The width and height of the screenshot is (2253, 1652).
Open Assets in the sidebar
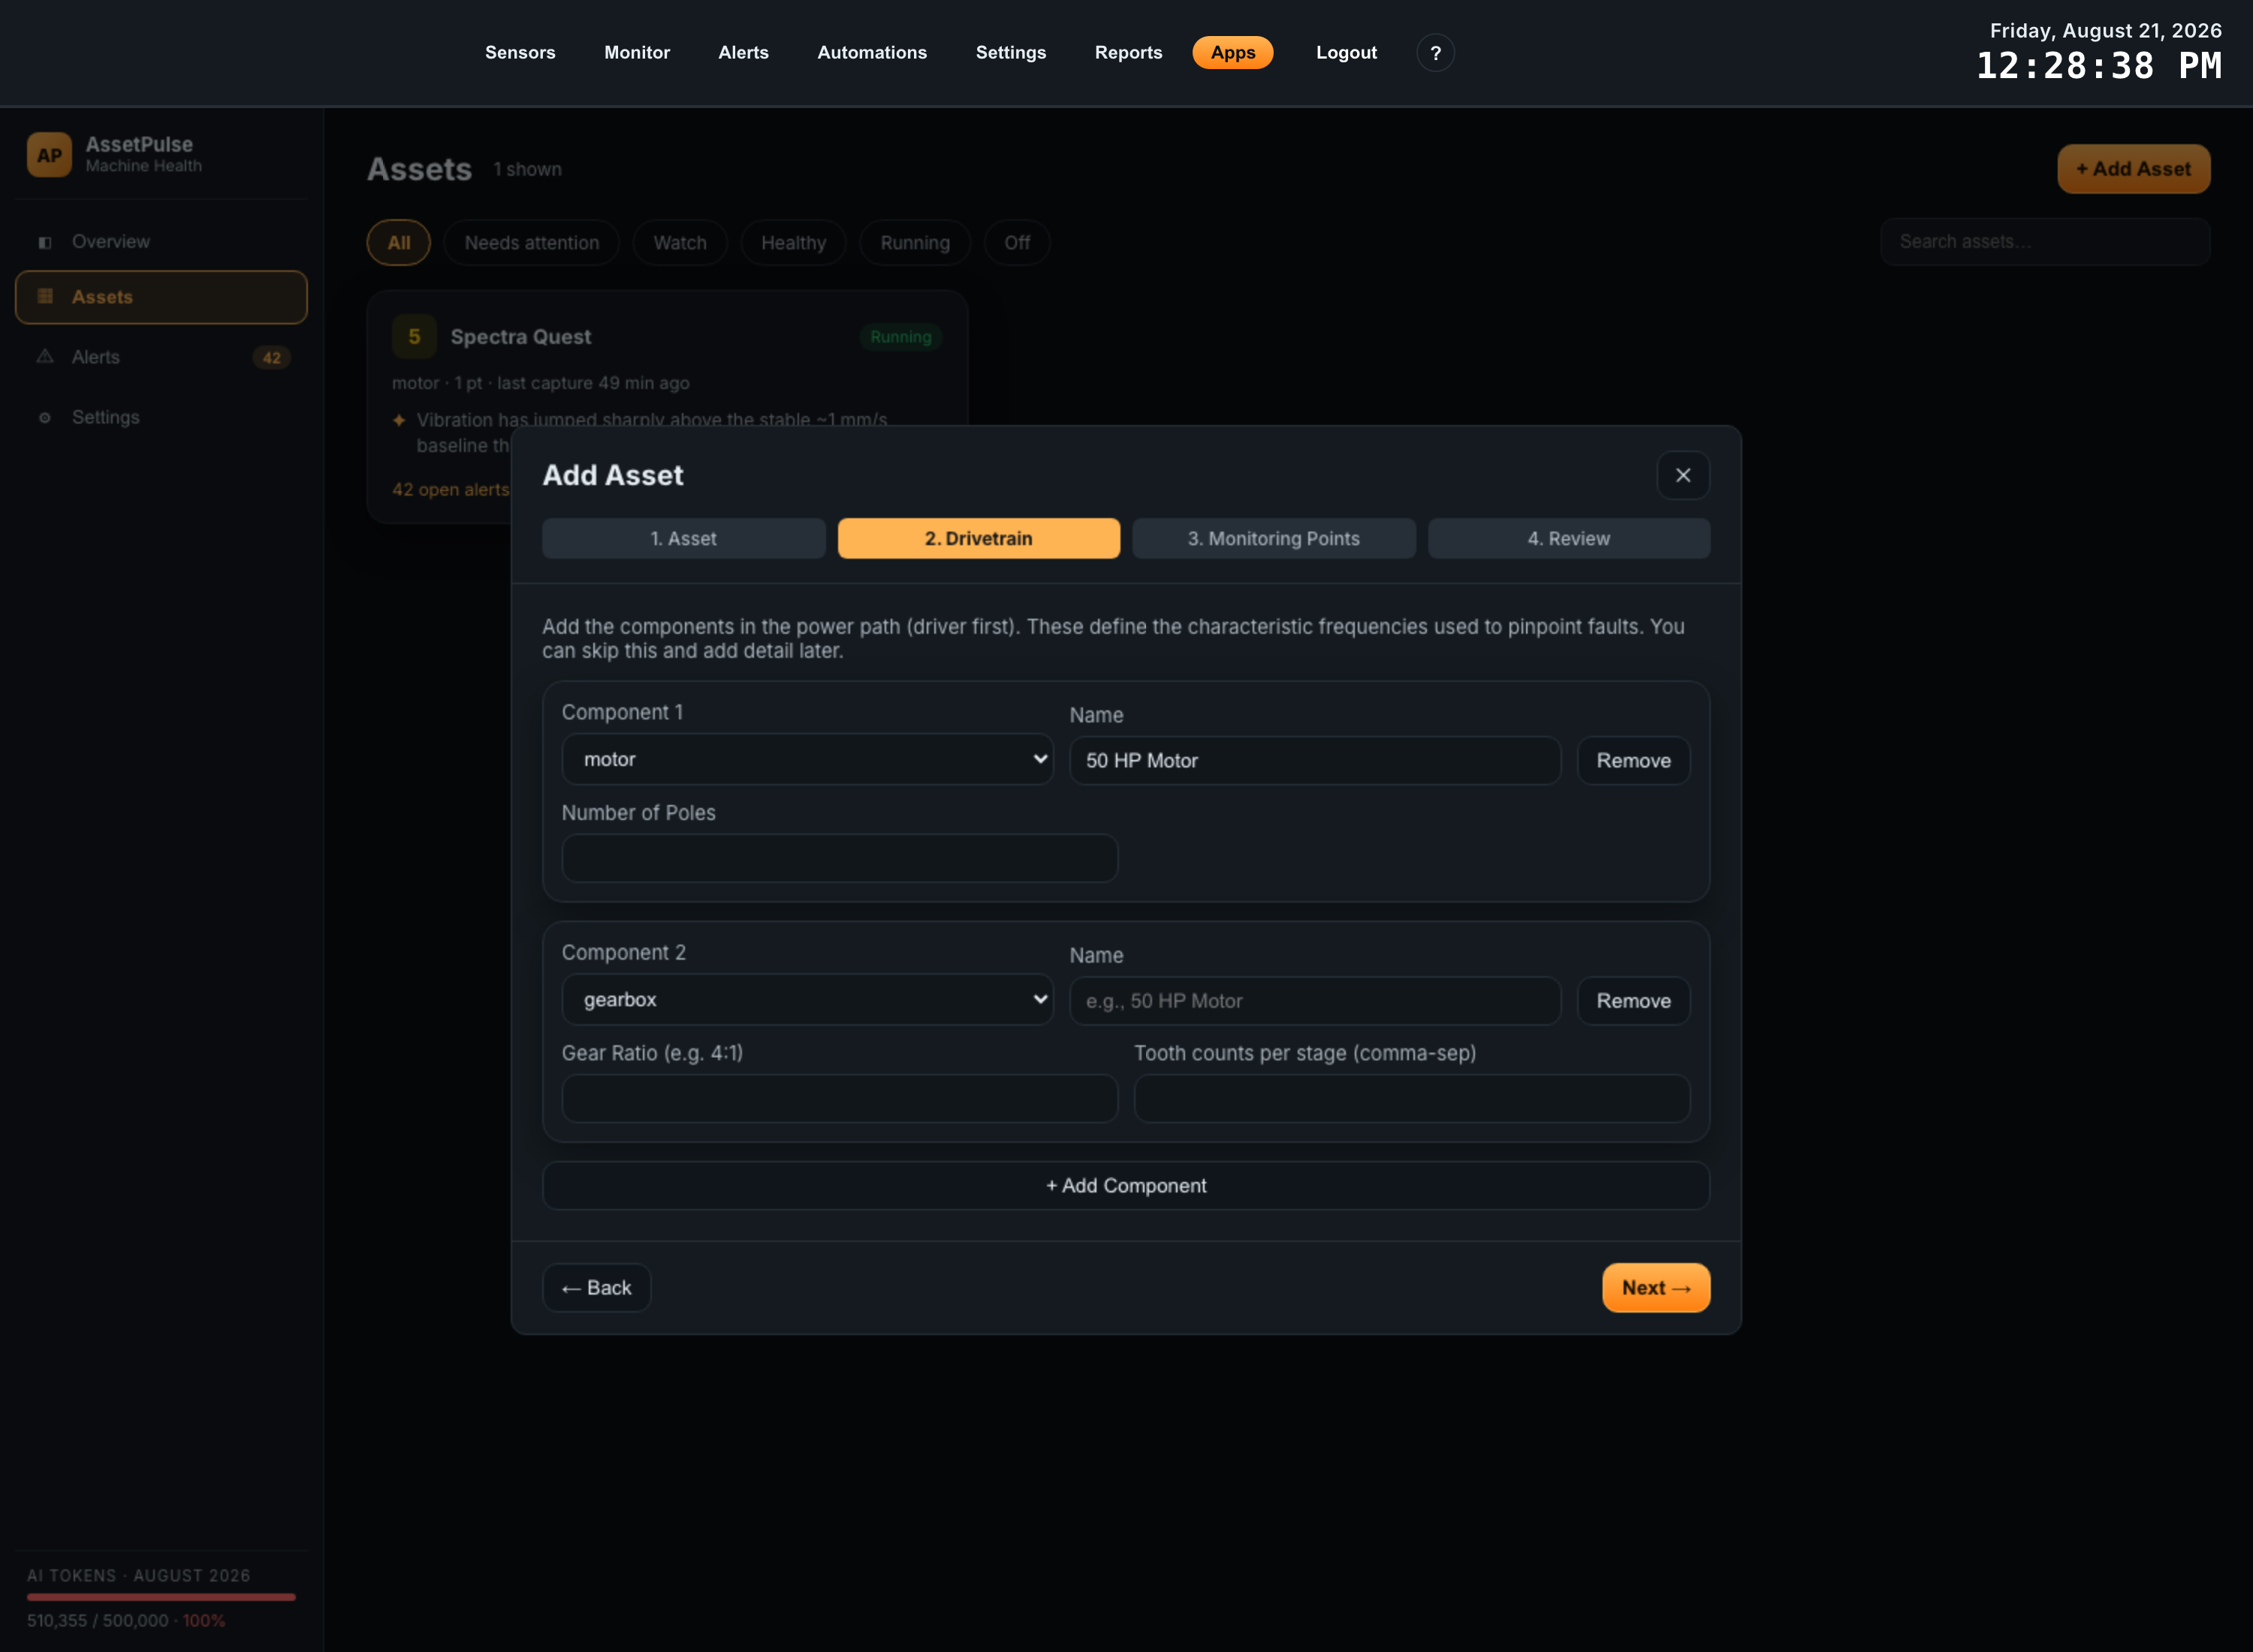161,297
